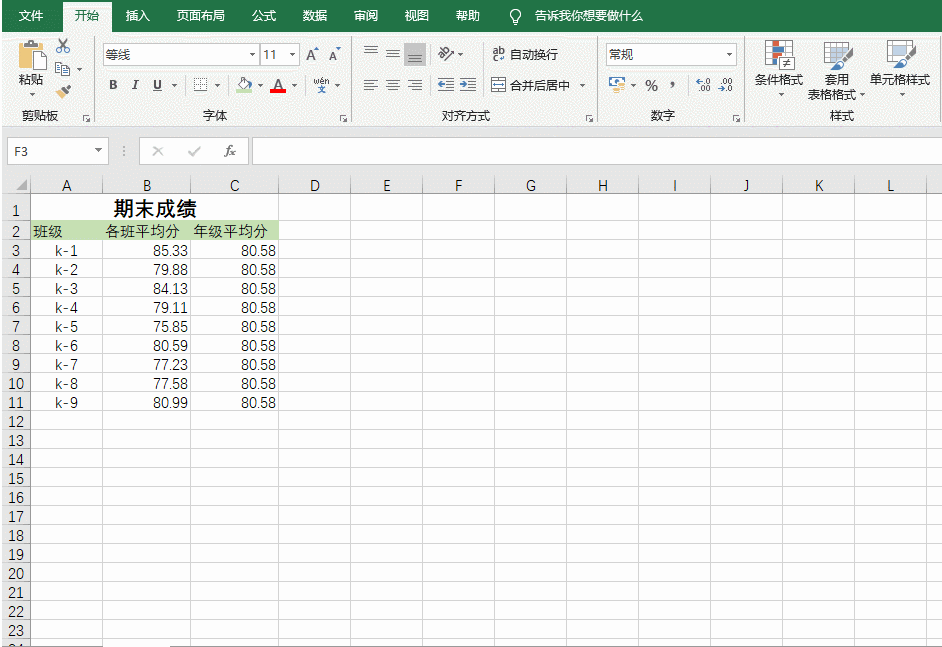This screenshot has height=647, width=942.
Task: Click the Paste clipboard icon
Action: tap(32, 55)
